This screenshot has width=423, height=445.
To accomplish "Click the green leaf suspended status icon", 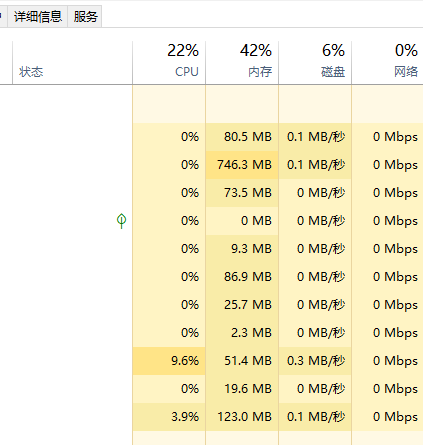I will click(121, 221).
